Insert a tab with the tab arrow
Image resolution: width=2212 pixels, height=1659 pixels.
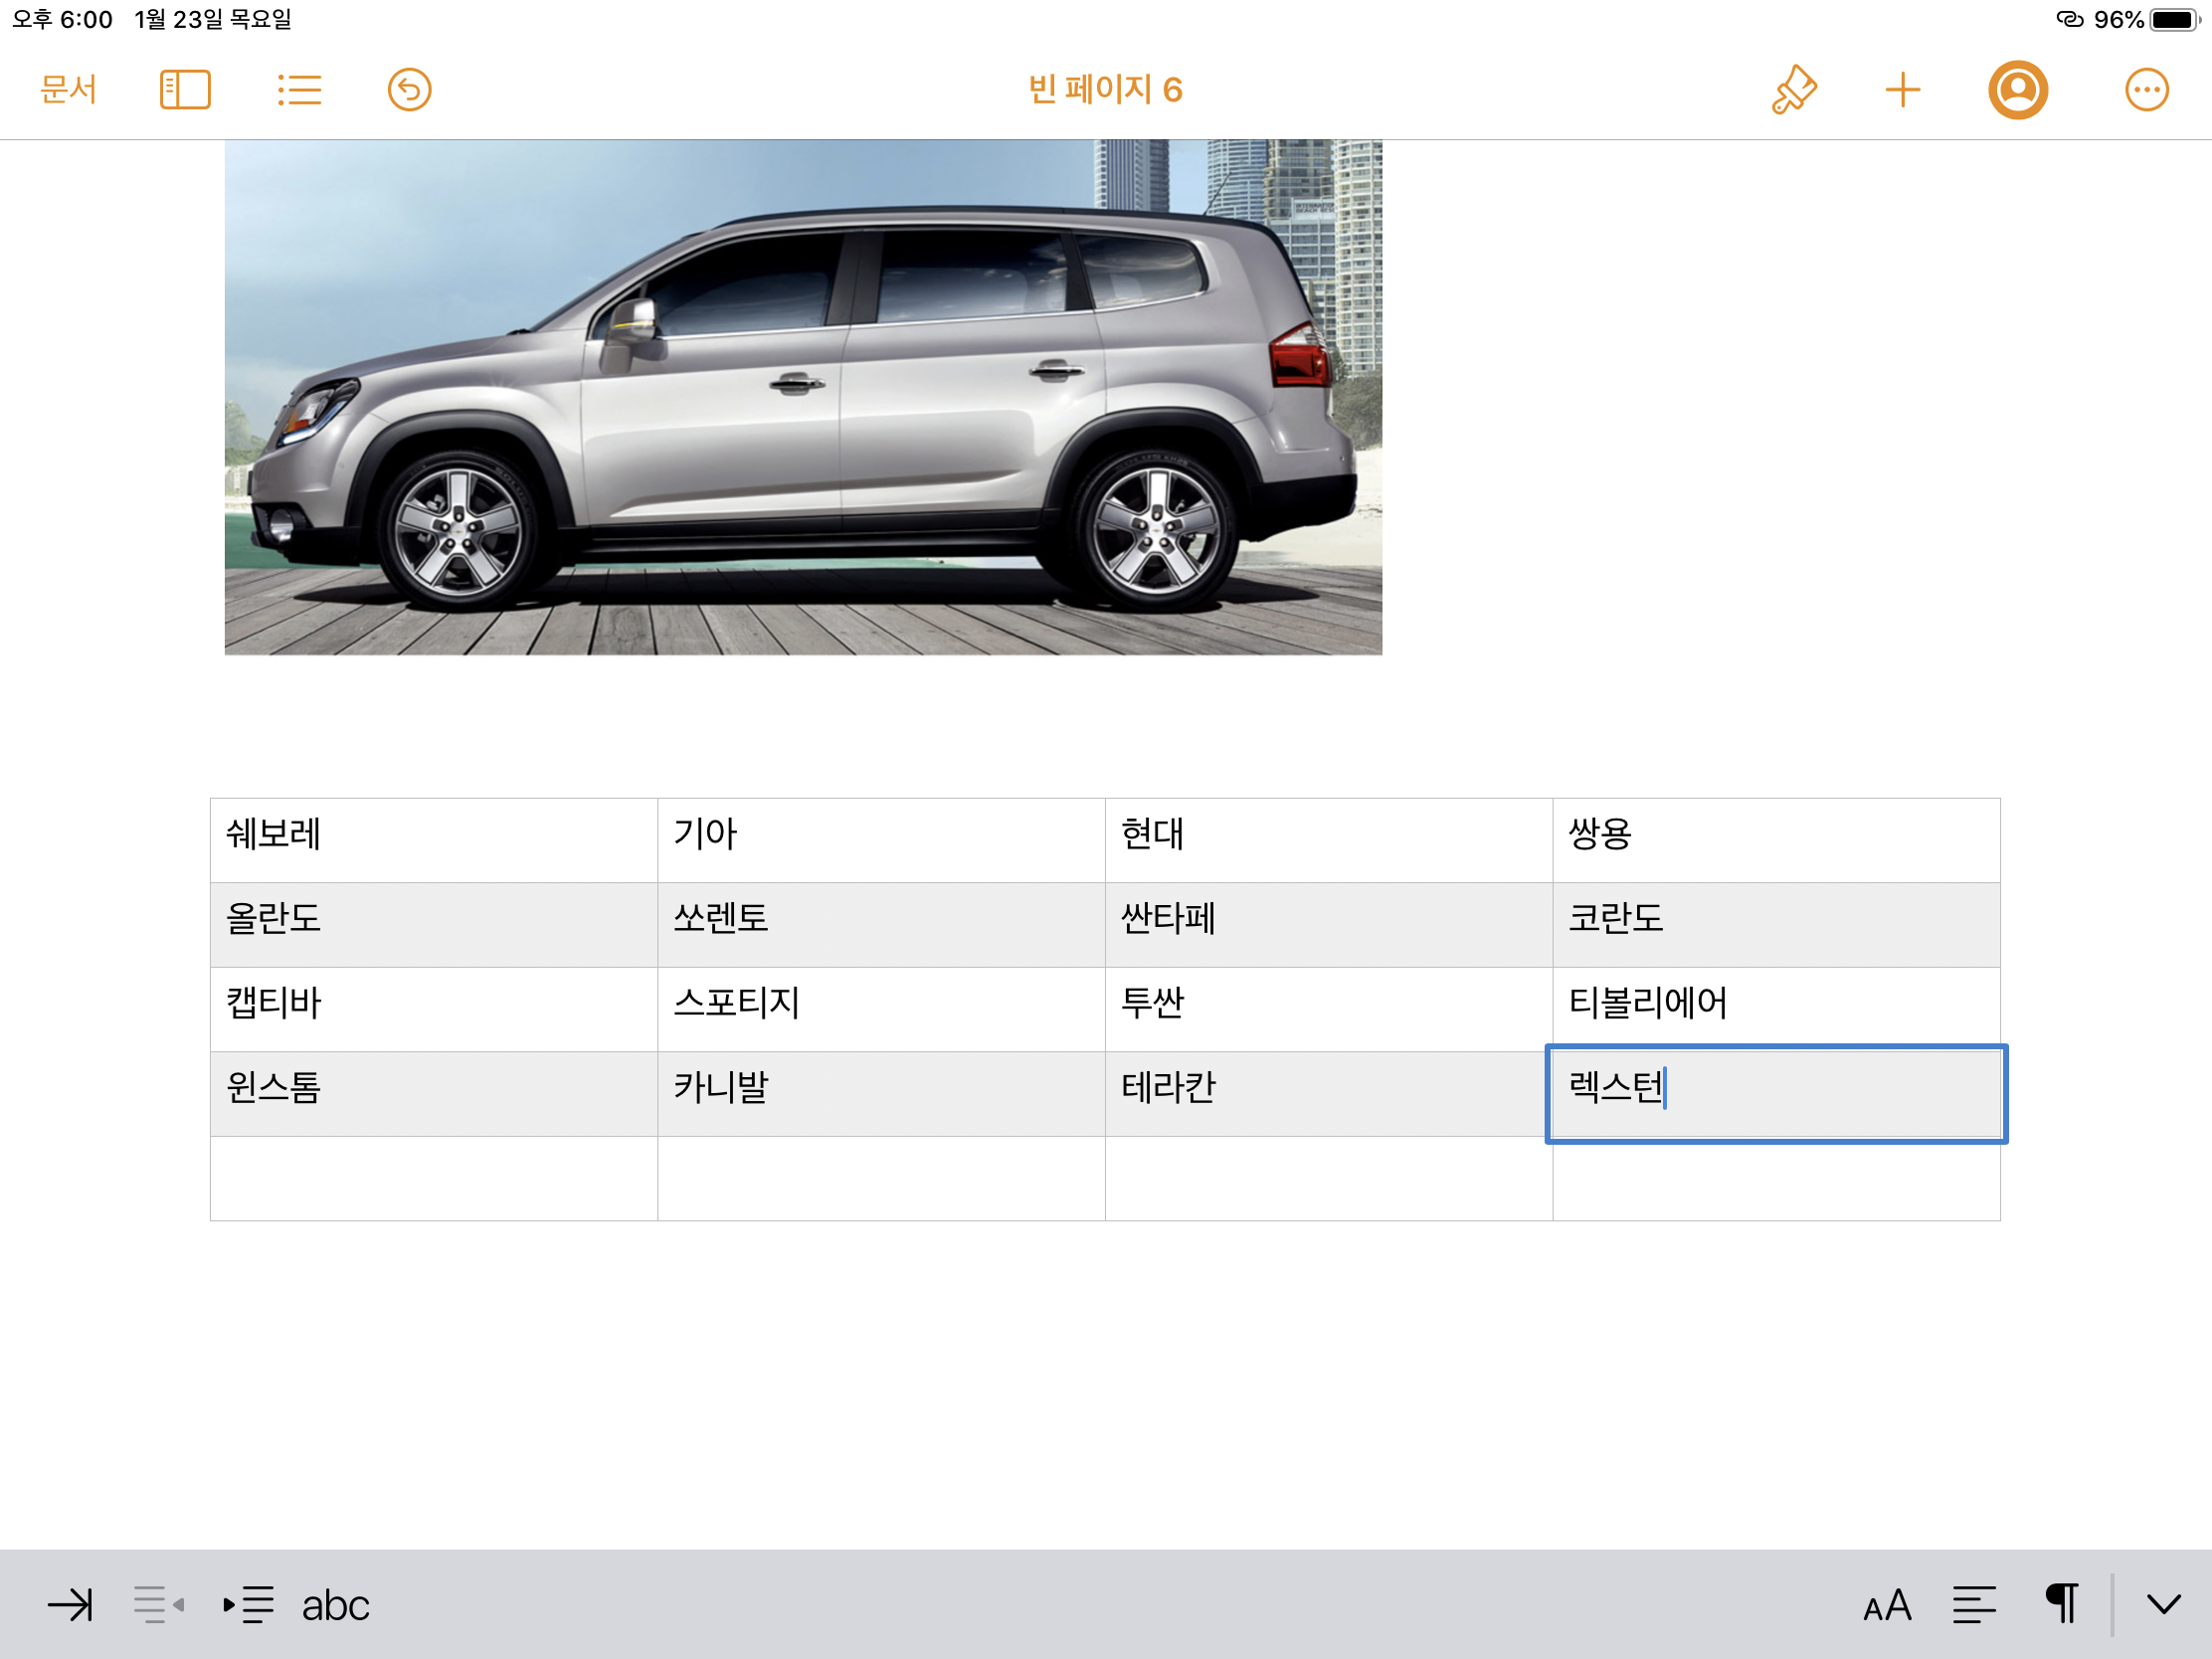[x=70, y=1605]
